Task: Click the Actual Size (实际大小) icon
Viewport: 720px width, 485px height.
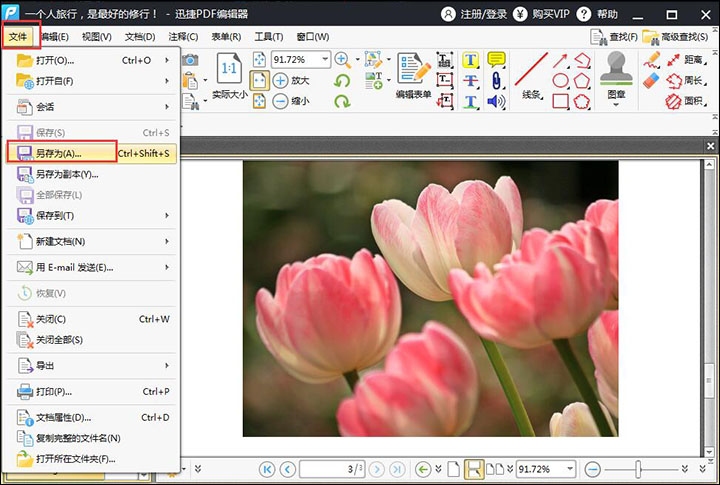Action: (228, 72)
